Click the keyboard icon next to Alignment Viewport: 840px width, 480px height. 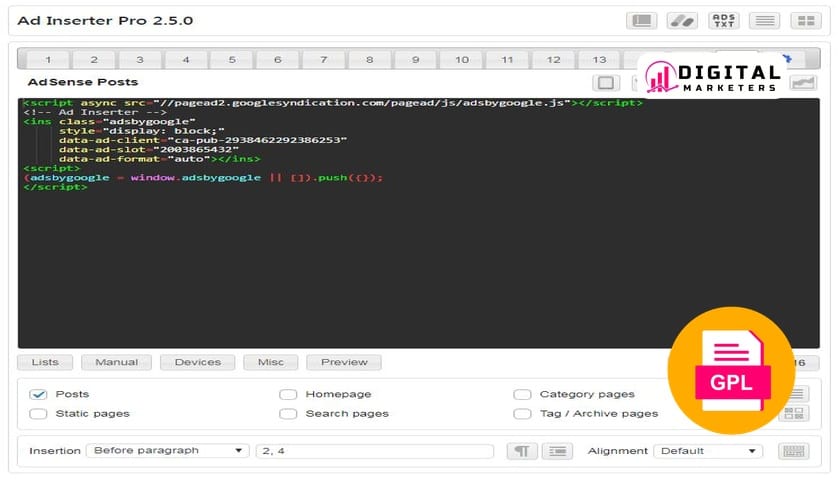(794, 451)
